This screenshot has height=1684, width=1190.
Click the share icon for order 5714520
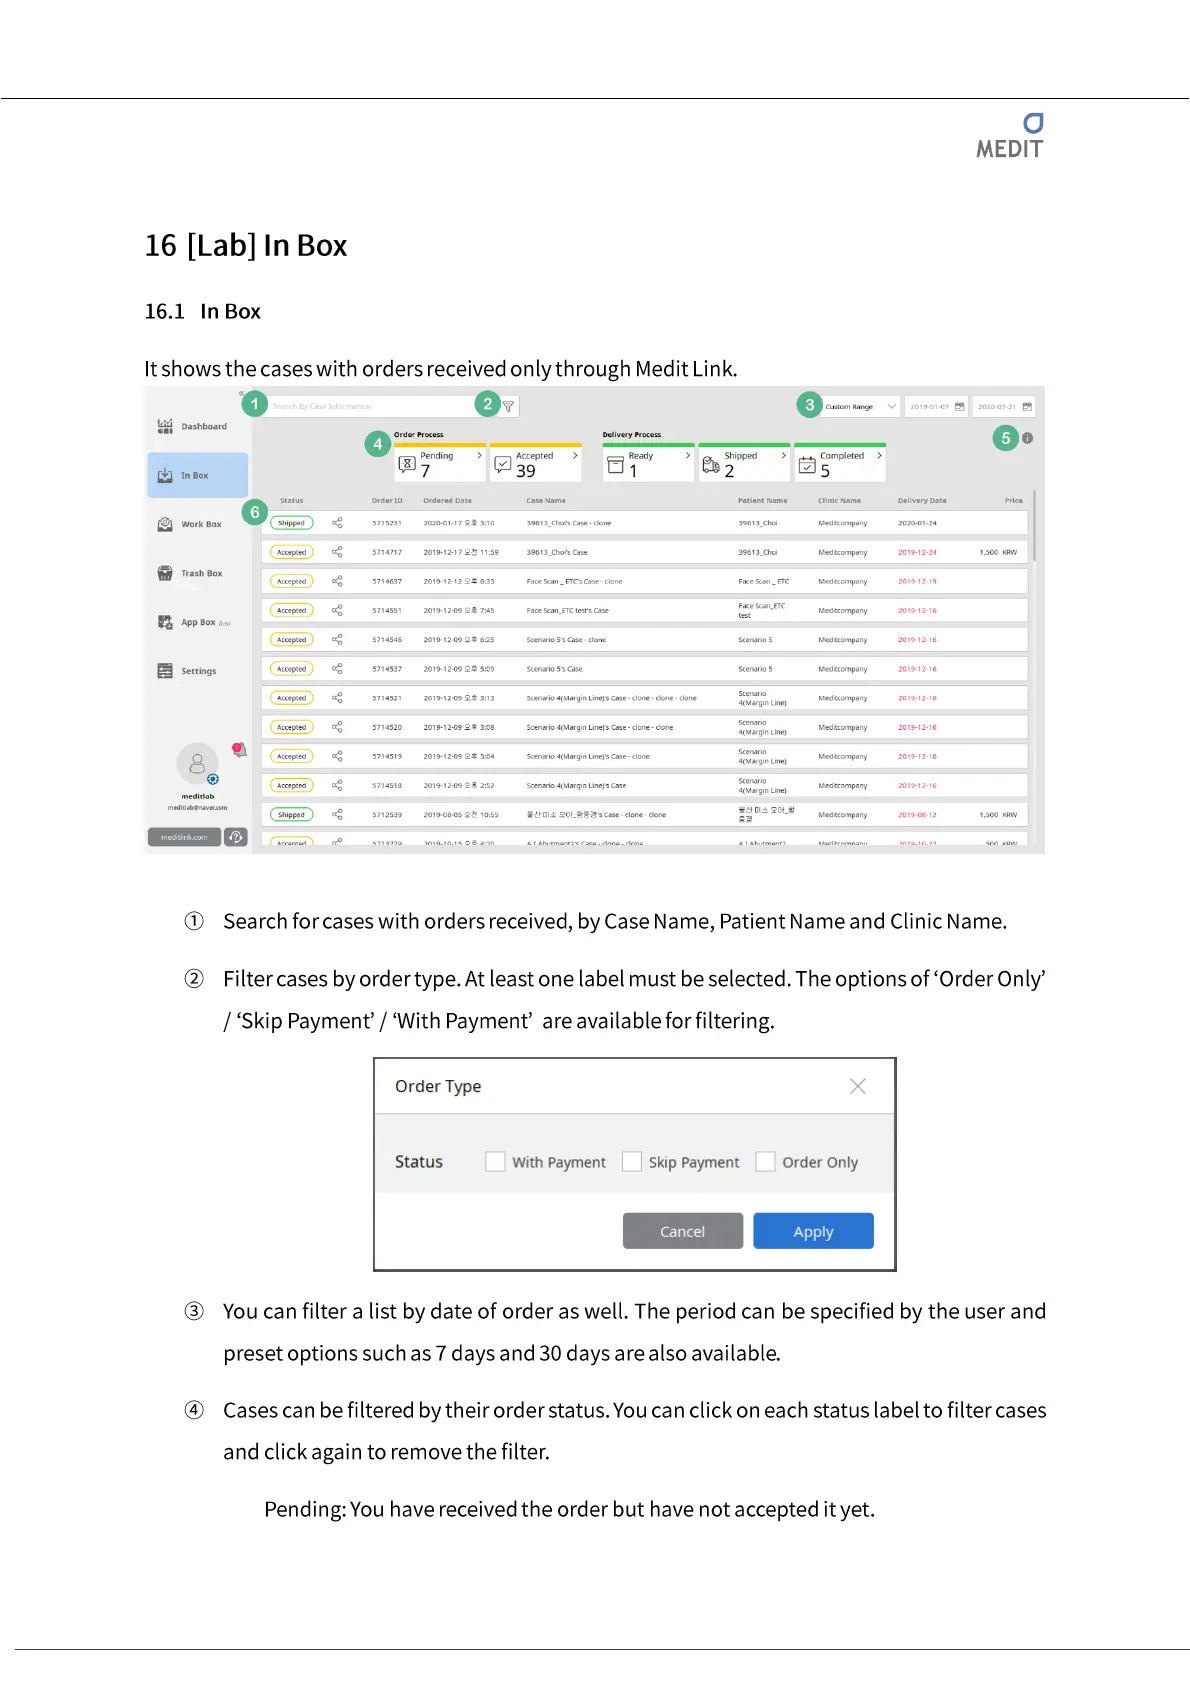337,727
